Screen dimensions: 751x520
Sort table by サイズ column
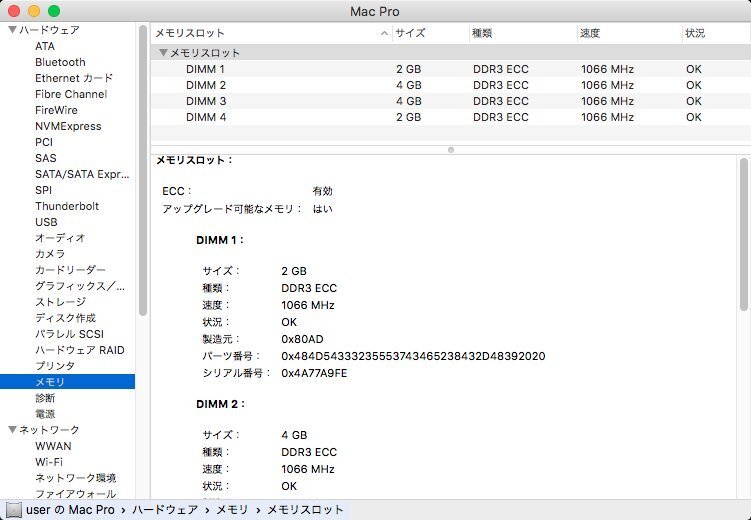tap(431, 33)
